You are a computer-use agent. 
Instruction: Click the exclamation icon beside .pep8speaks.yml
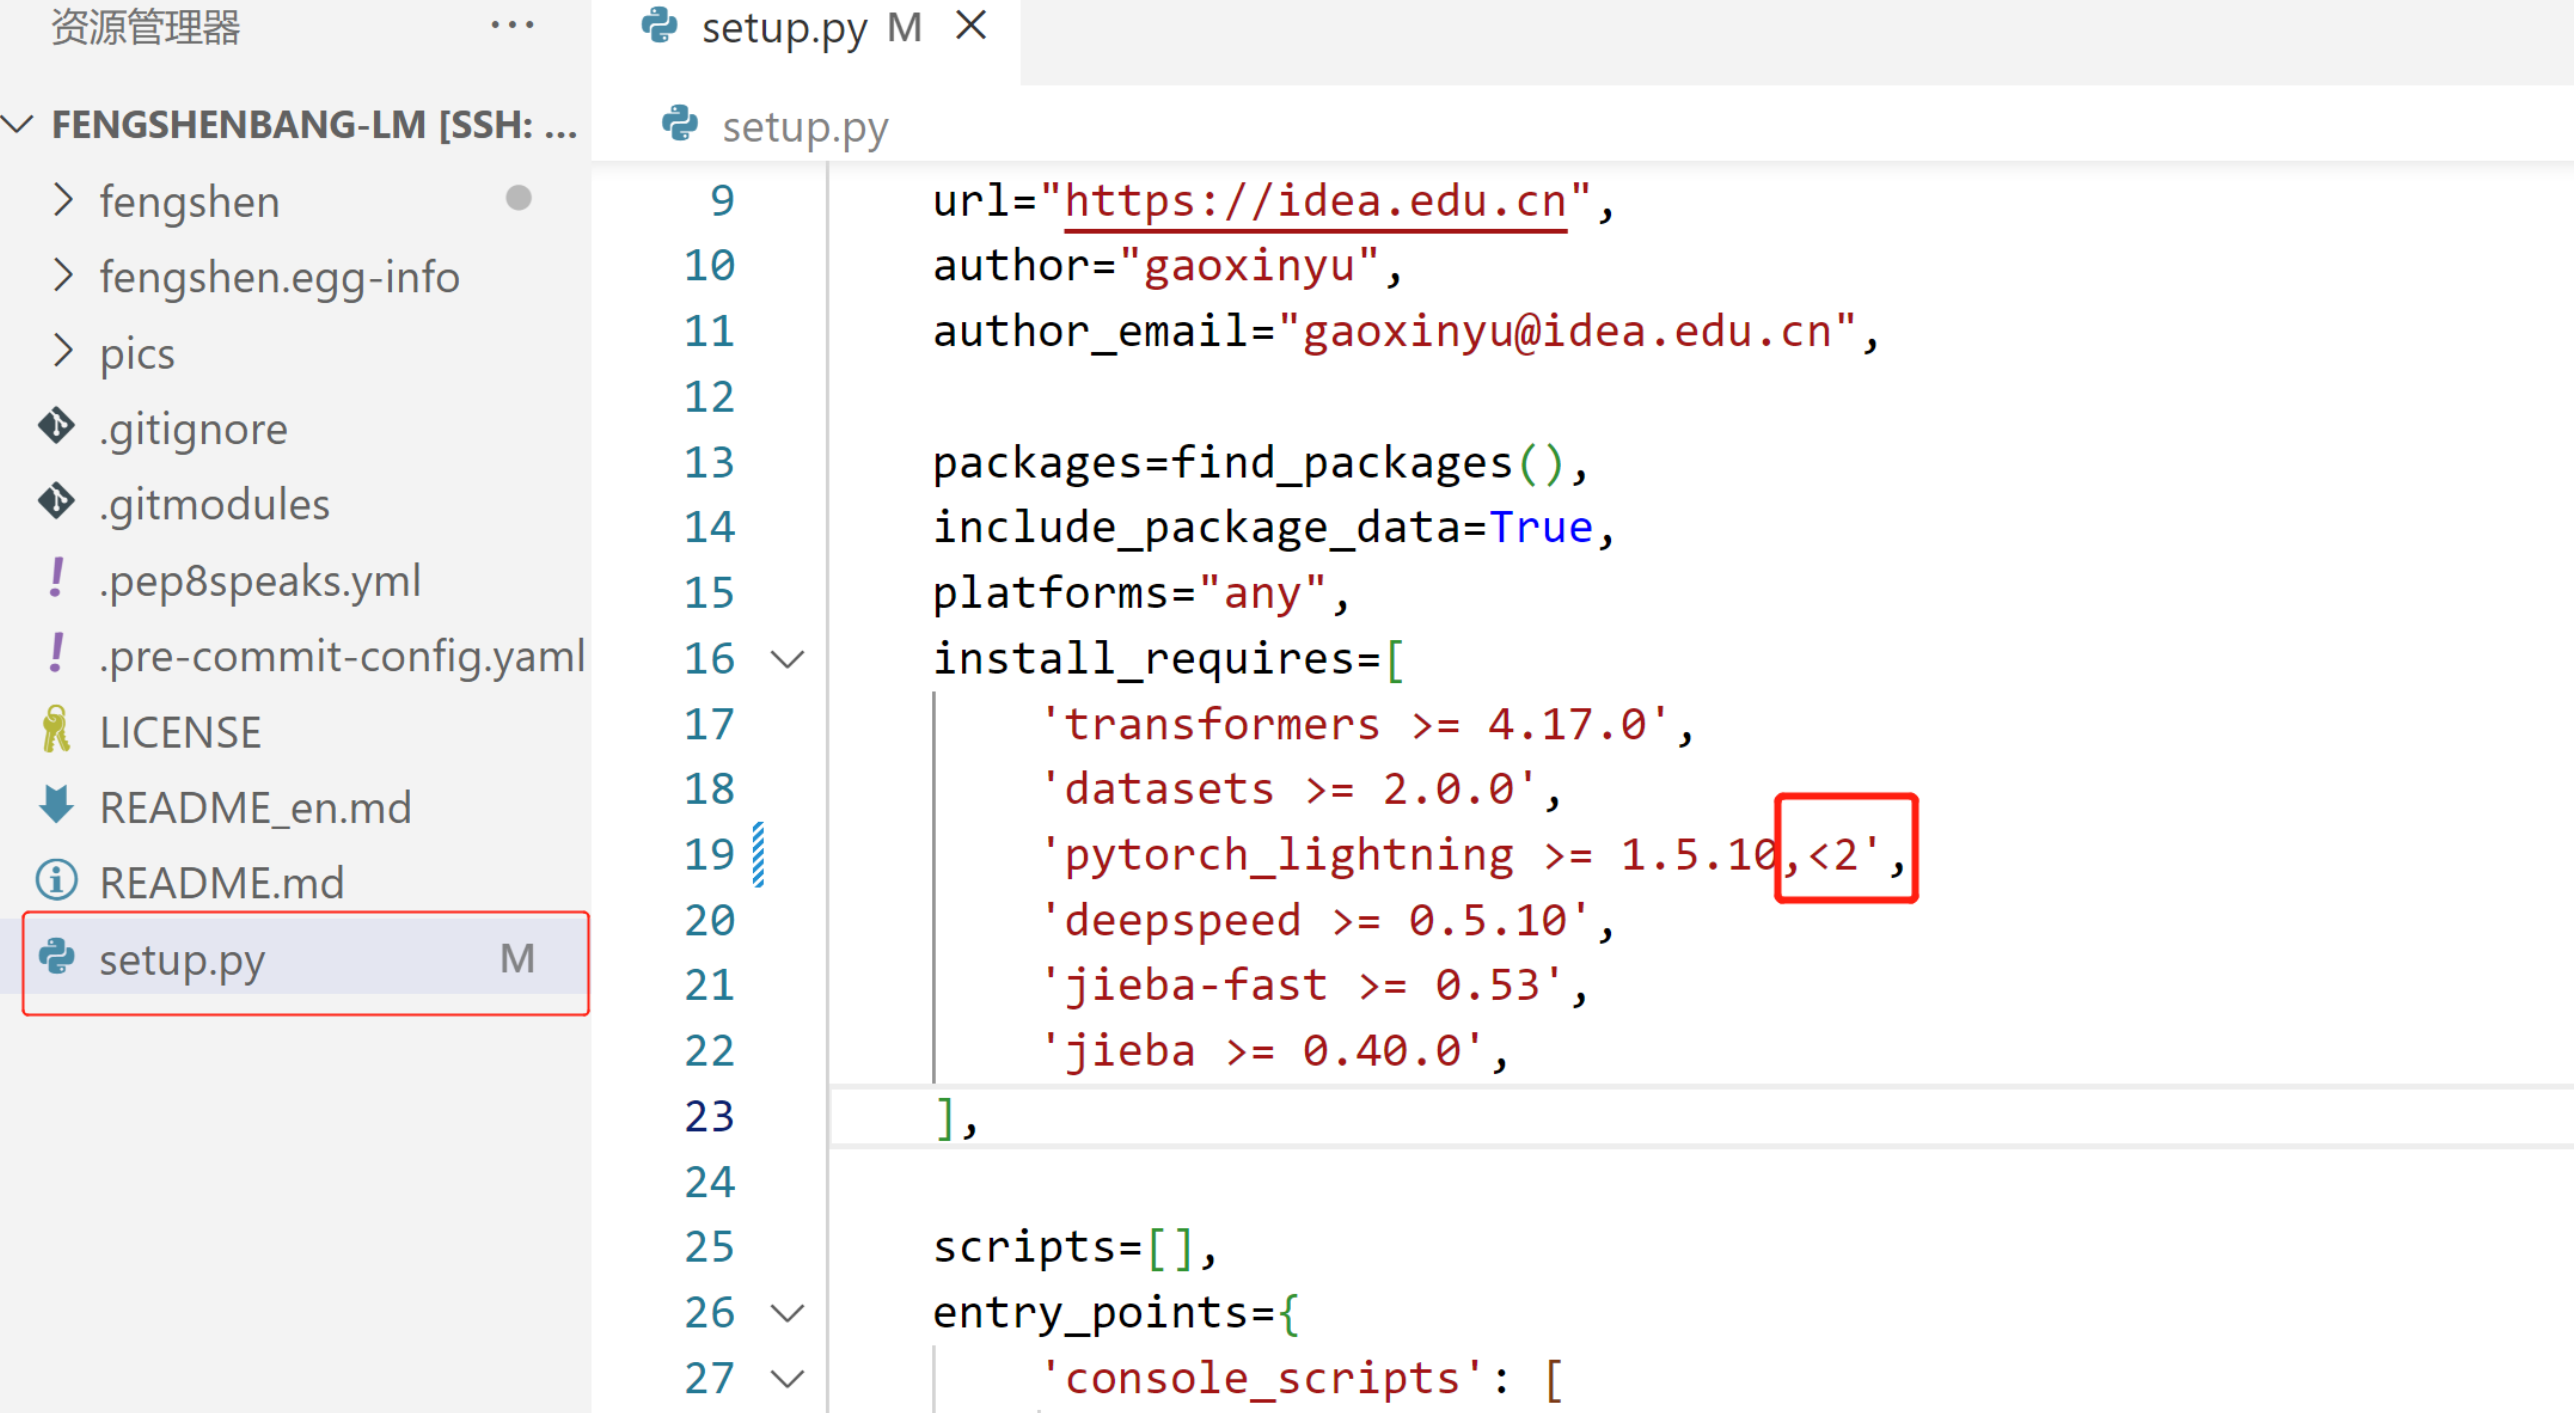[x=56, y=579]
